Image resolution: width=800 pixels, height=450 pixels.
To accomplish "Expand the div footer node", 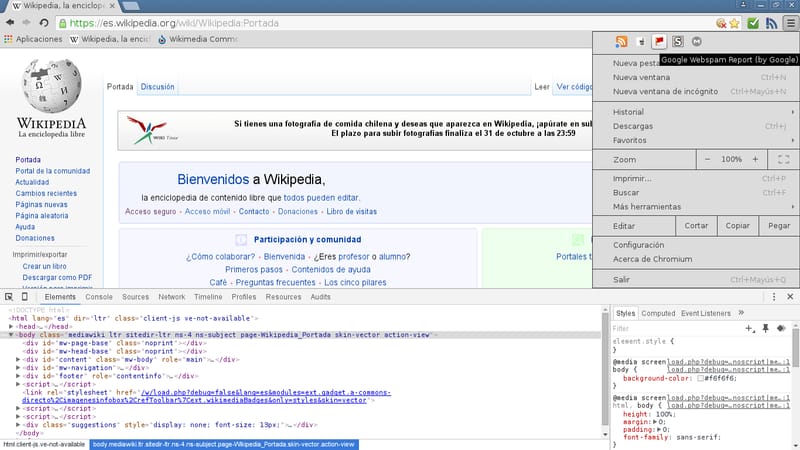I will click(18, 376).
